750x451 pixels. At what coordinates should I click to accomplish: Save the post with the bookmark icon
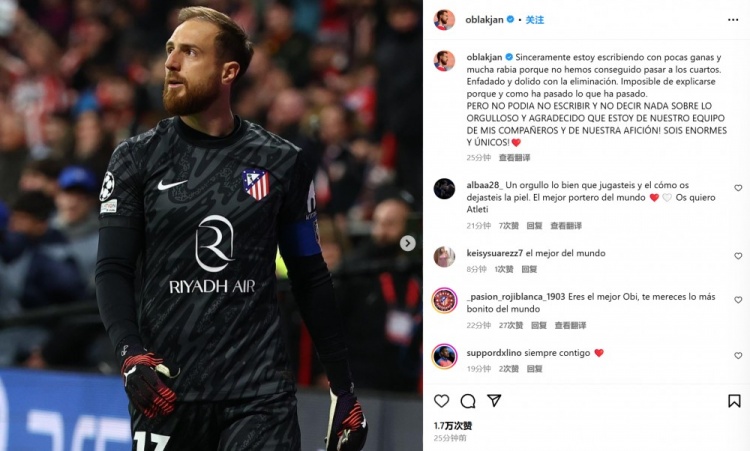tap(734, 401)
